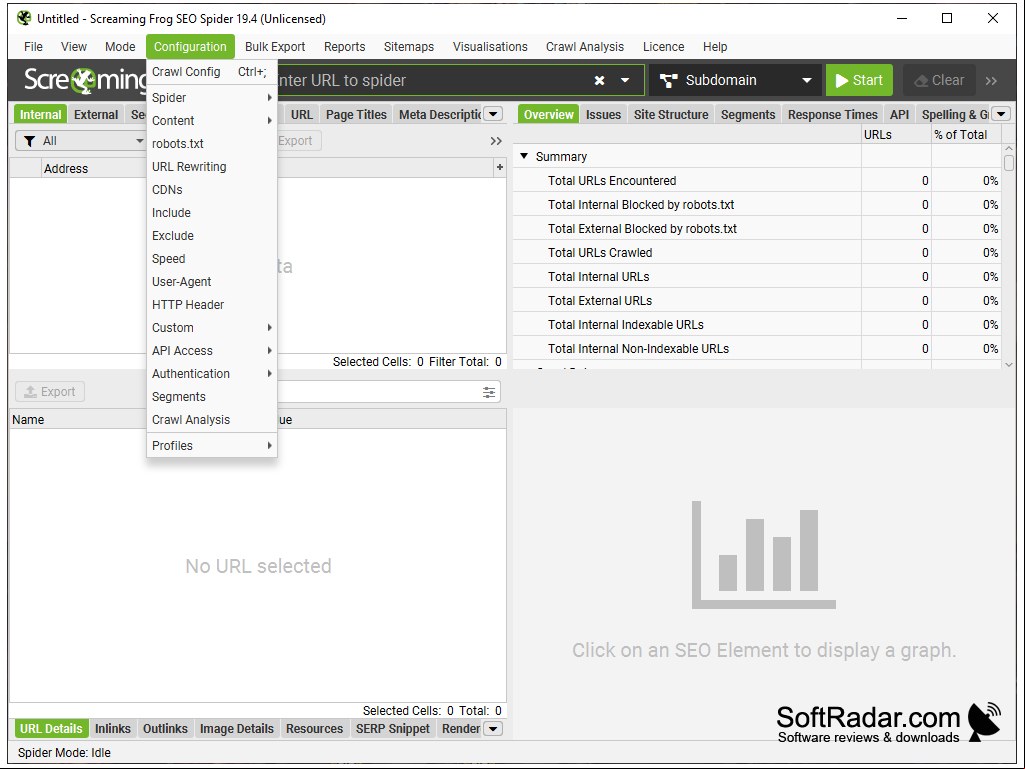Screen dimensions: 1025x769
Task: Switch to the URL tab
Action: pos(301,114)
